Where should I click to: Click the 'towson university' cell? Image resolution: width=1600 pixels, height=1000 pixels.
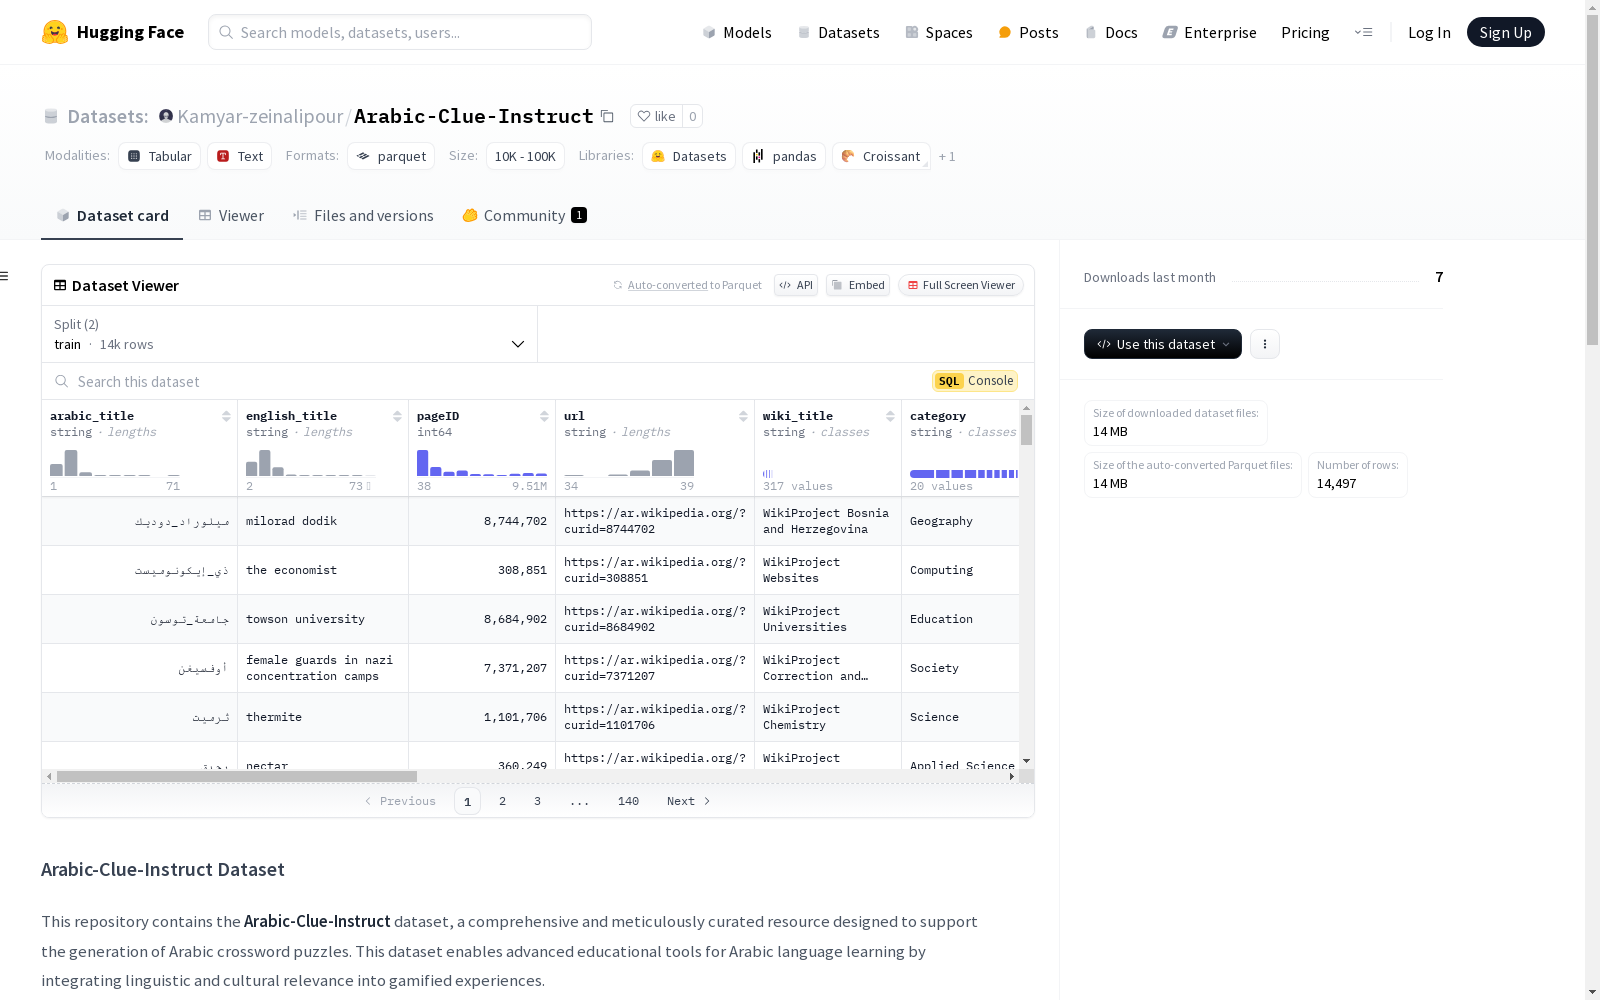click(323, 619)
